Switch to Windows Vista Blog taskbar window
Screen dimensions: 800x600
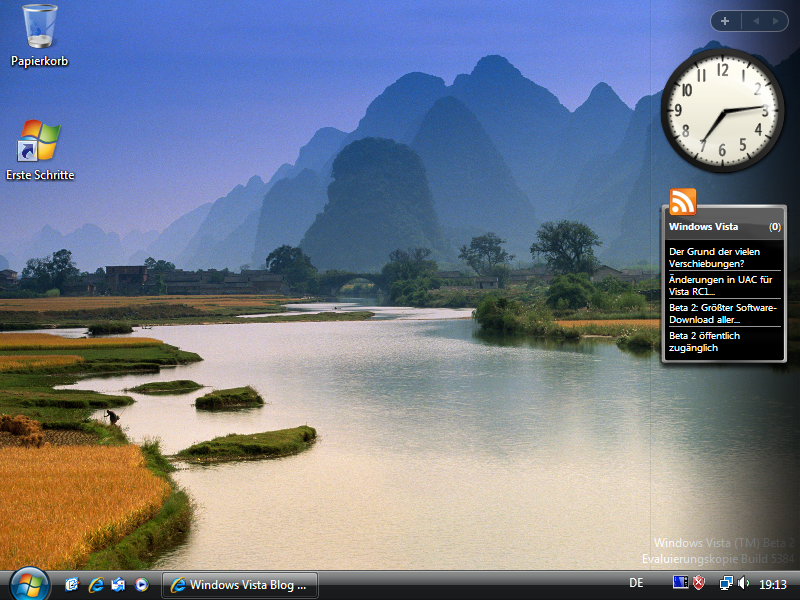(x=240, y=584)
